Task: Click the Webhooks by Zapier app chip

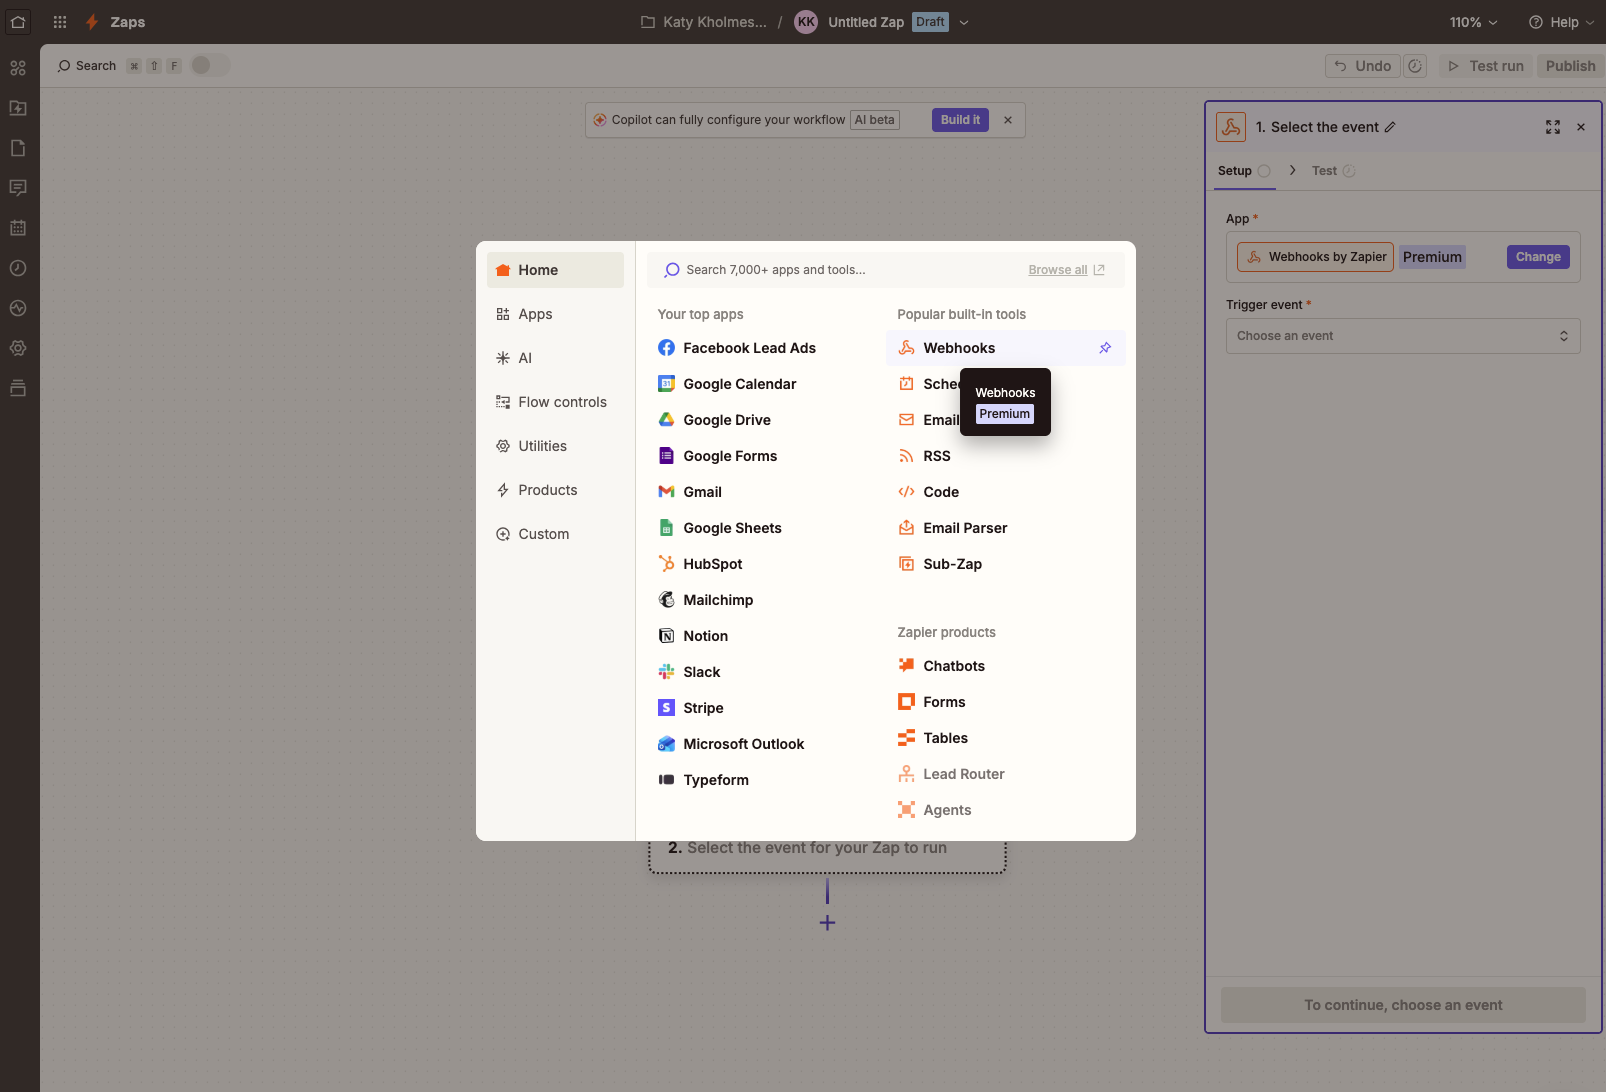Action: [x=1316, y=257]
